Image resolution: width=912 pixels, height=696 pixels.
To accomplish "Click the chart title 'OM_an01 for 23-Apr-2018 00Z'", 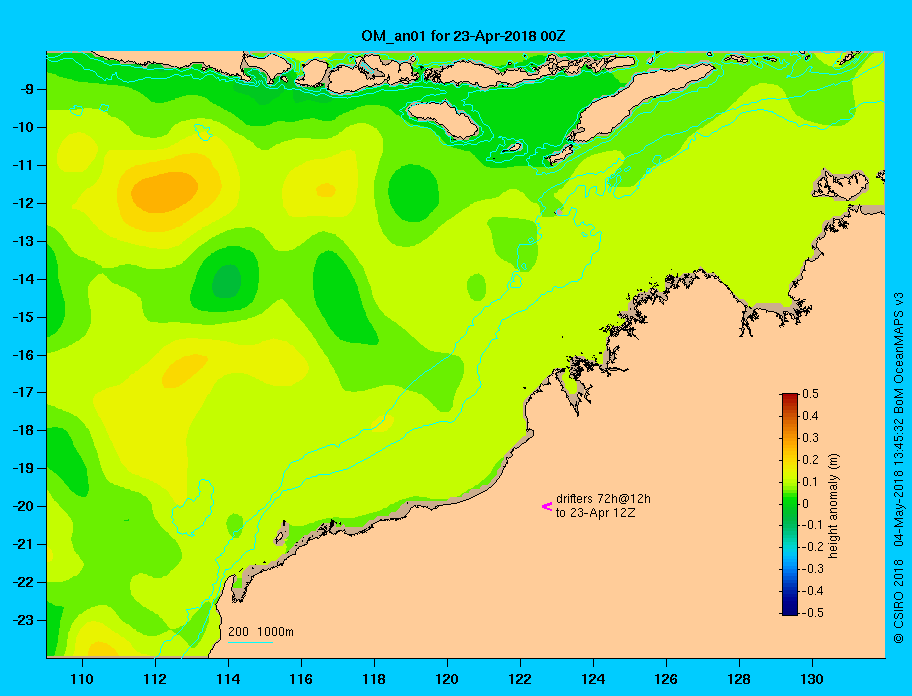I will pos(463,36).
